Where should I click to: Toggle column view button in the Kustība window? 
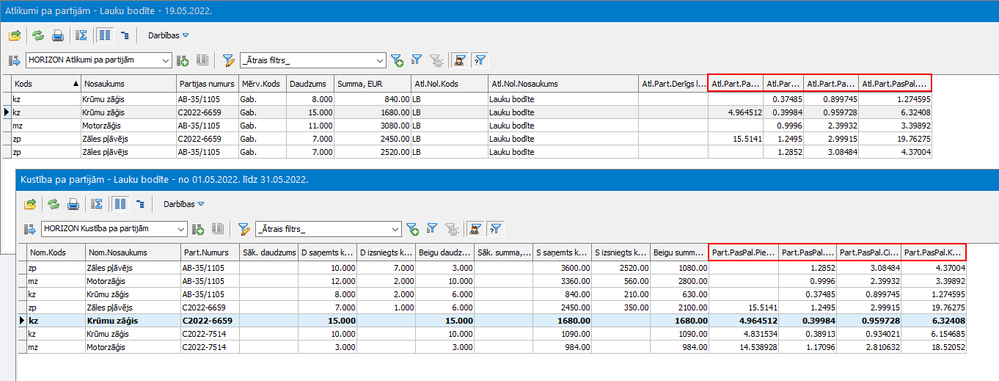[119, 205]
